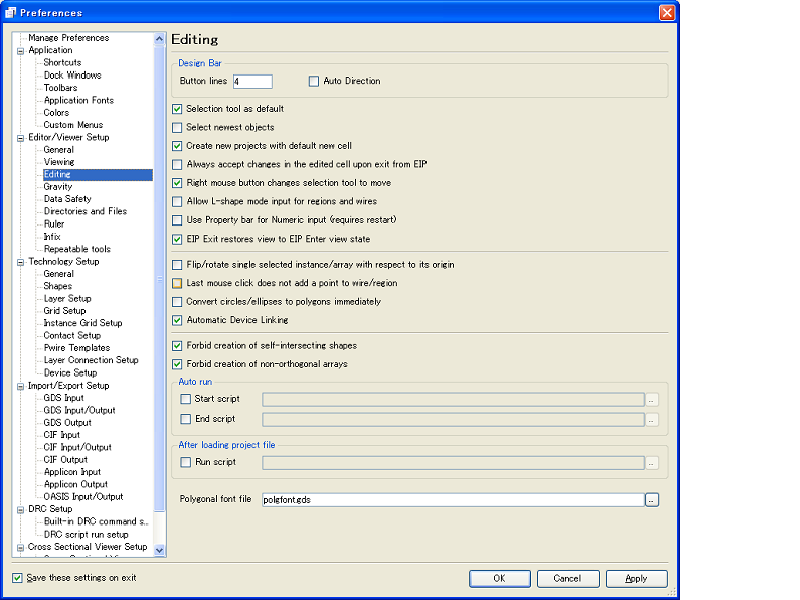The width and height of the screenshot is (800, 600).
Task: Click the browse button for Polygonal font file
Action: click(652, 499)
